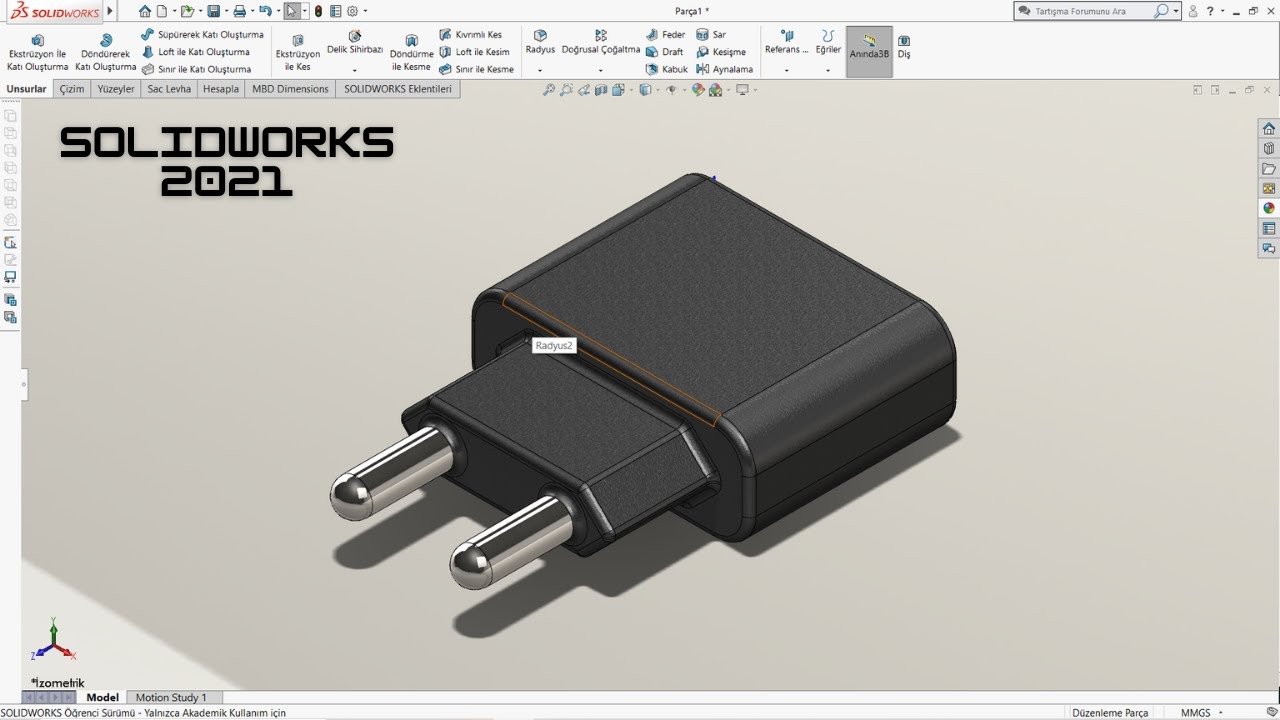Viewport: 1280px width, 720px height.
Task: Open SOLIDWORKS Resources home task pane icon
Action: 1269,129
